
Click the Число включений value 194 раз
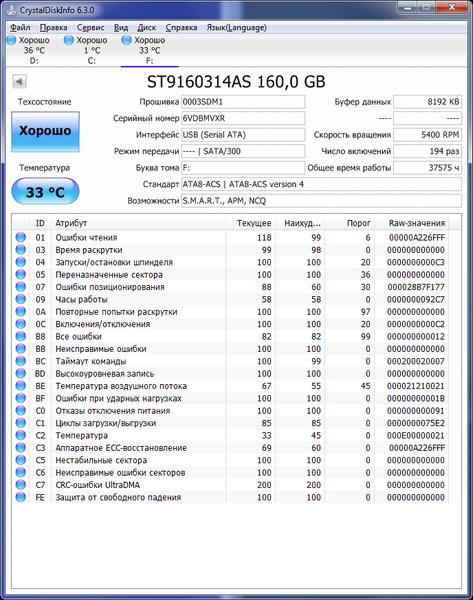427,151
